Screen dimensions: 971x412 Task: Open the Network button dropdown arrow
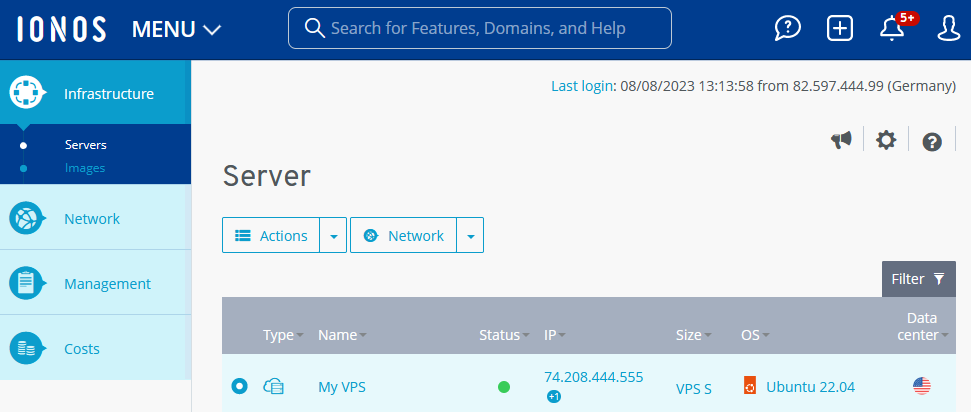pyautogui.click(x=470, y=236)
